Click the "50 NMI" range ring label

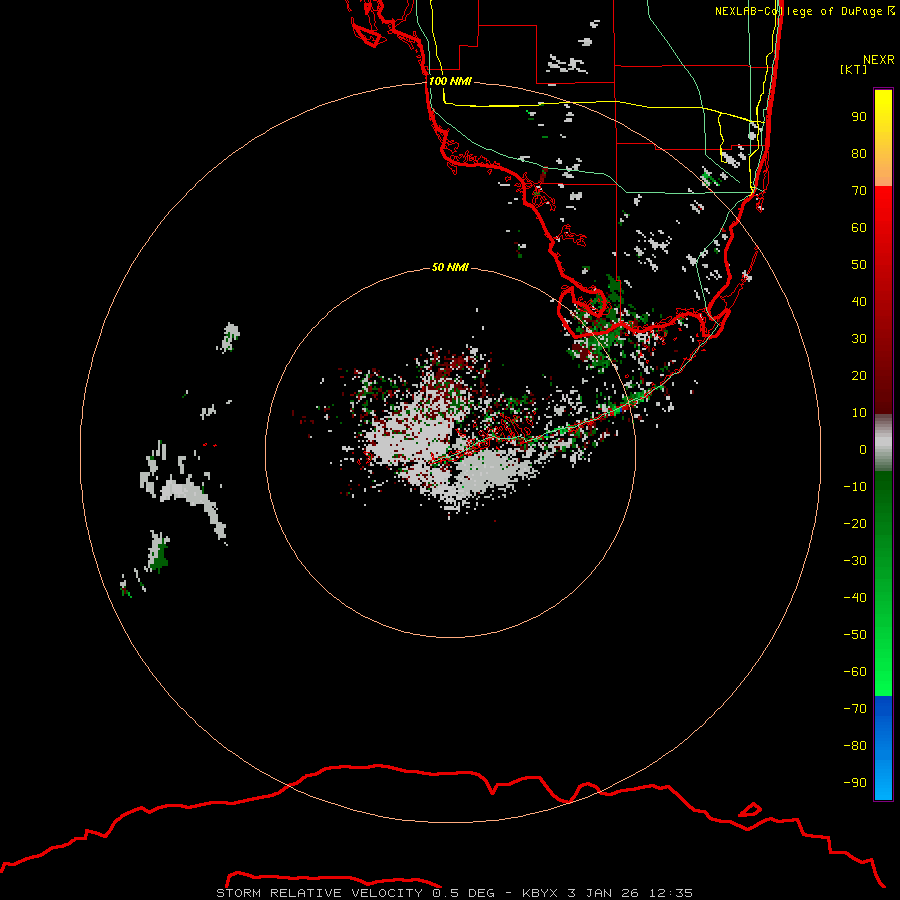point(450,267)
